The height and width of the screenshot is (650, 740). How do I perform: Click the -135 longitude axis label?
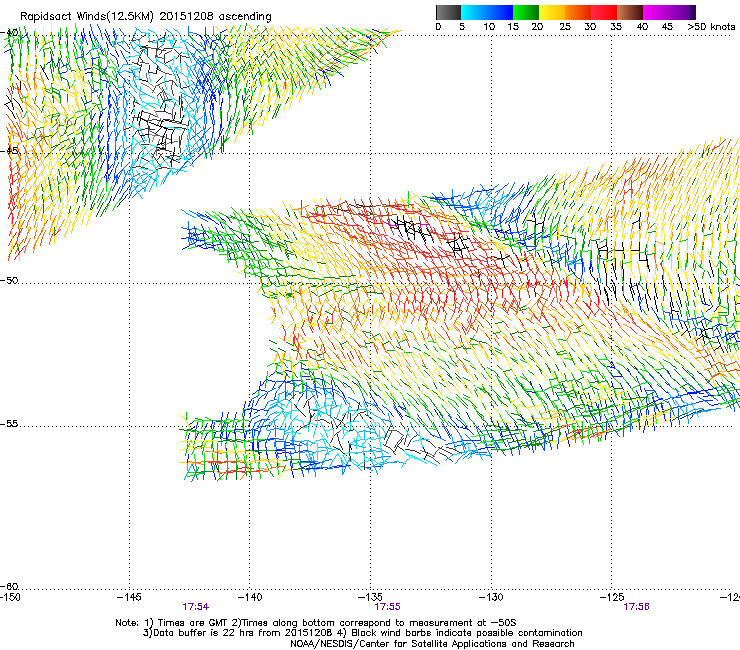[x=370, y=597]
